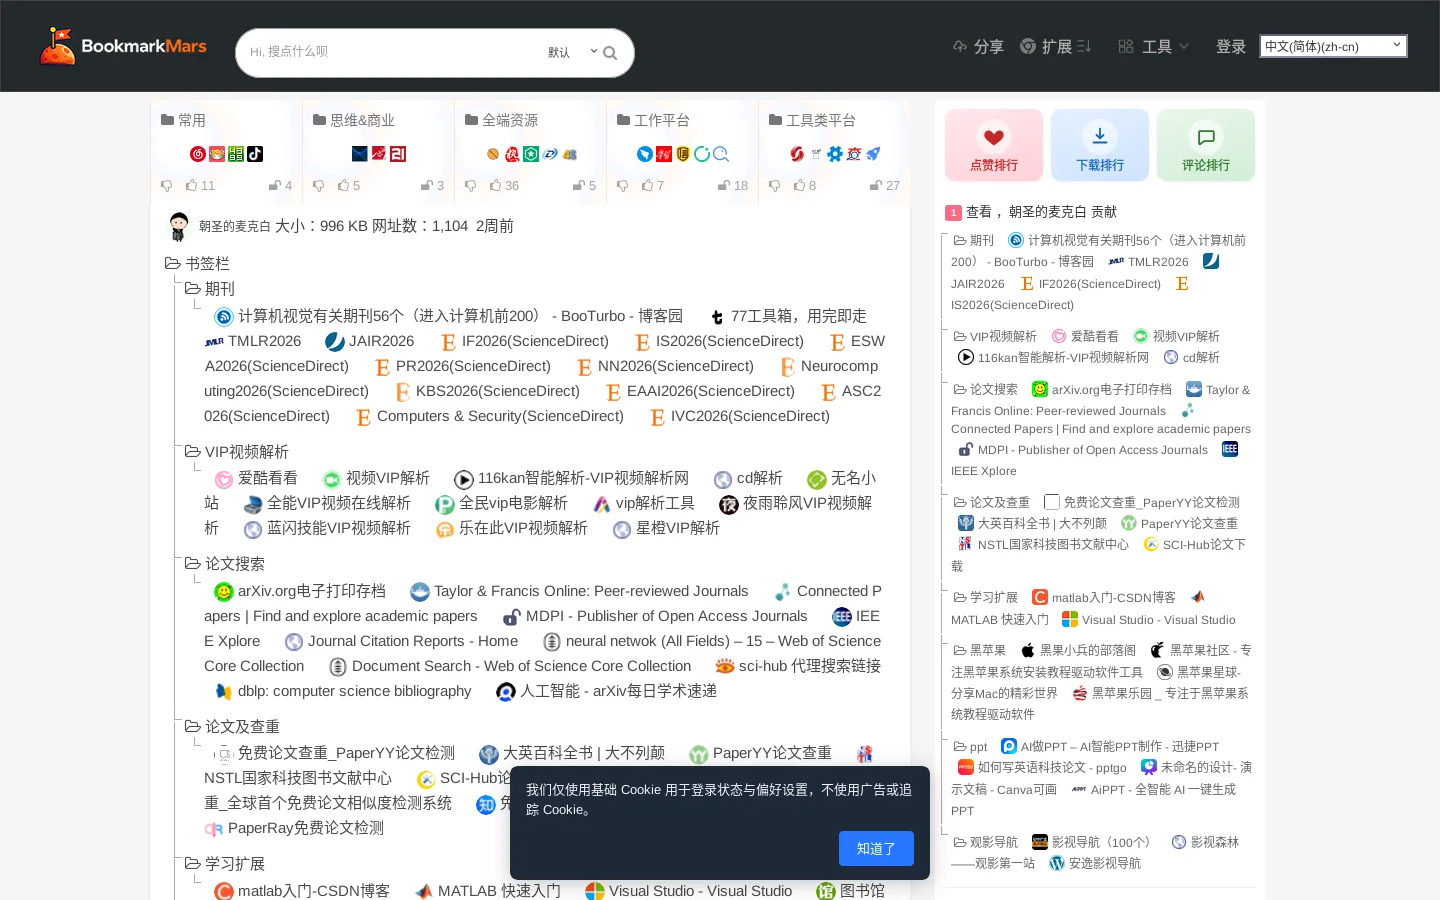Image resolution: width=1440 pixels, height=900 pixels.
Task: Click the heart icon above 点赞排行
Action: 993,136
